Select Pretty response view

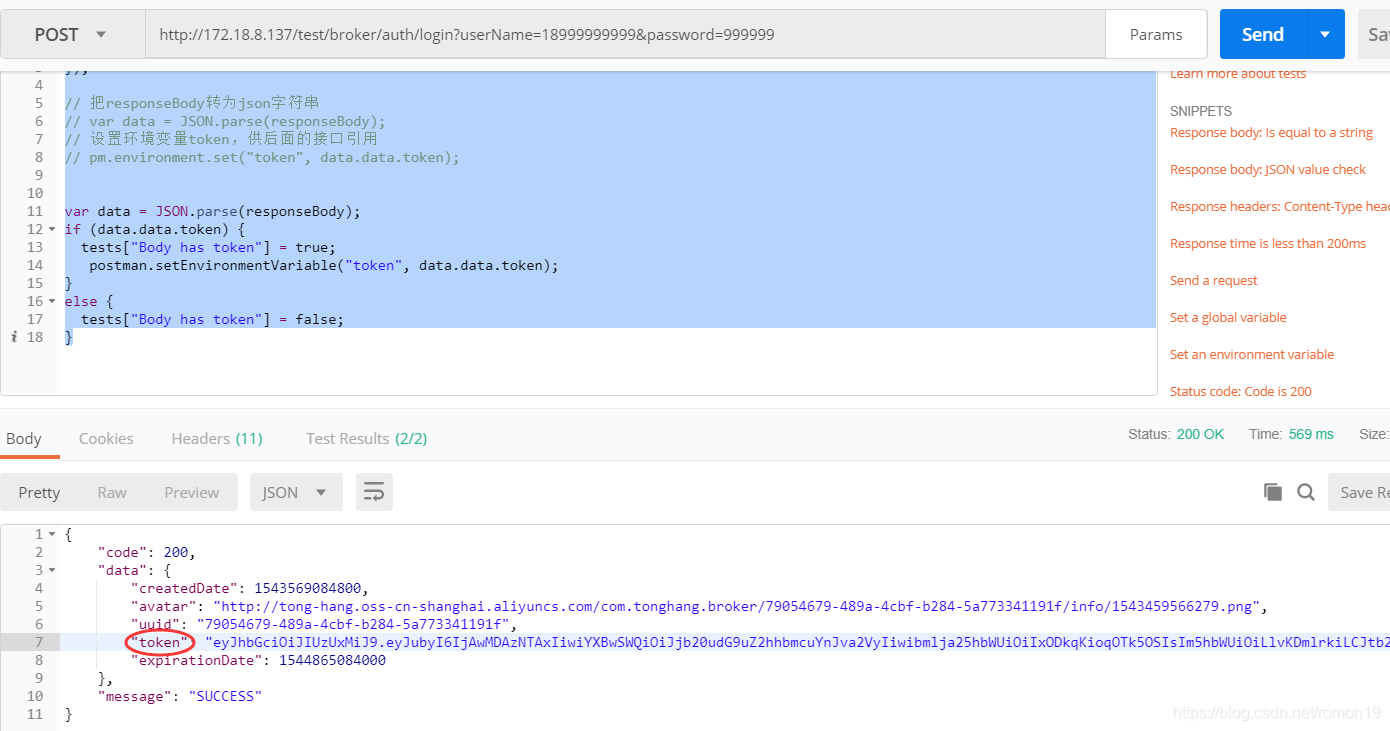39,492
